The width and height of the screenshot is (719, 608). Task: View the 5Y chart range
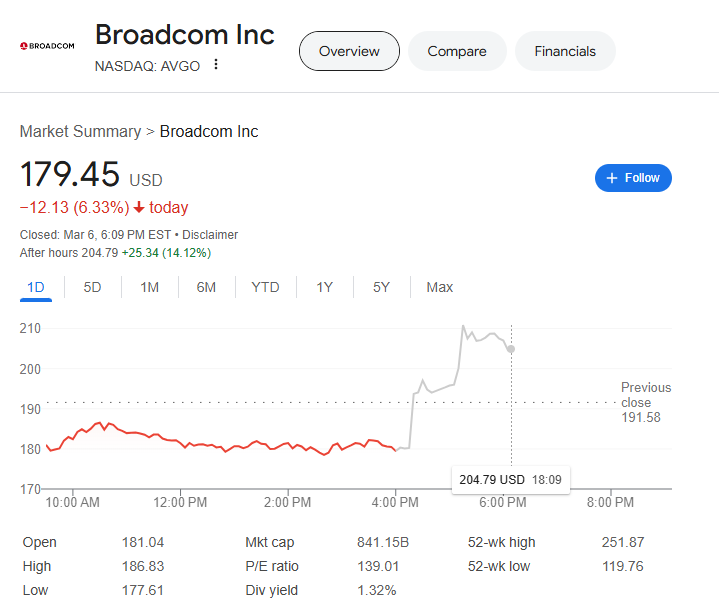(x=381, y=287)
